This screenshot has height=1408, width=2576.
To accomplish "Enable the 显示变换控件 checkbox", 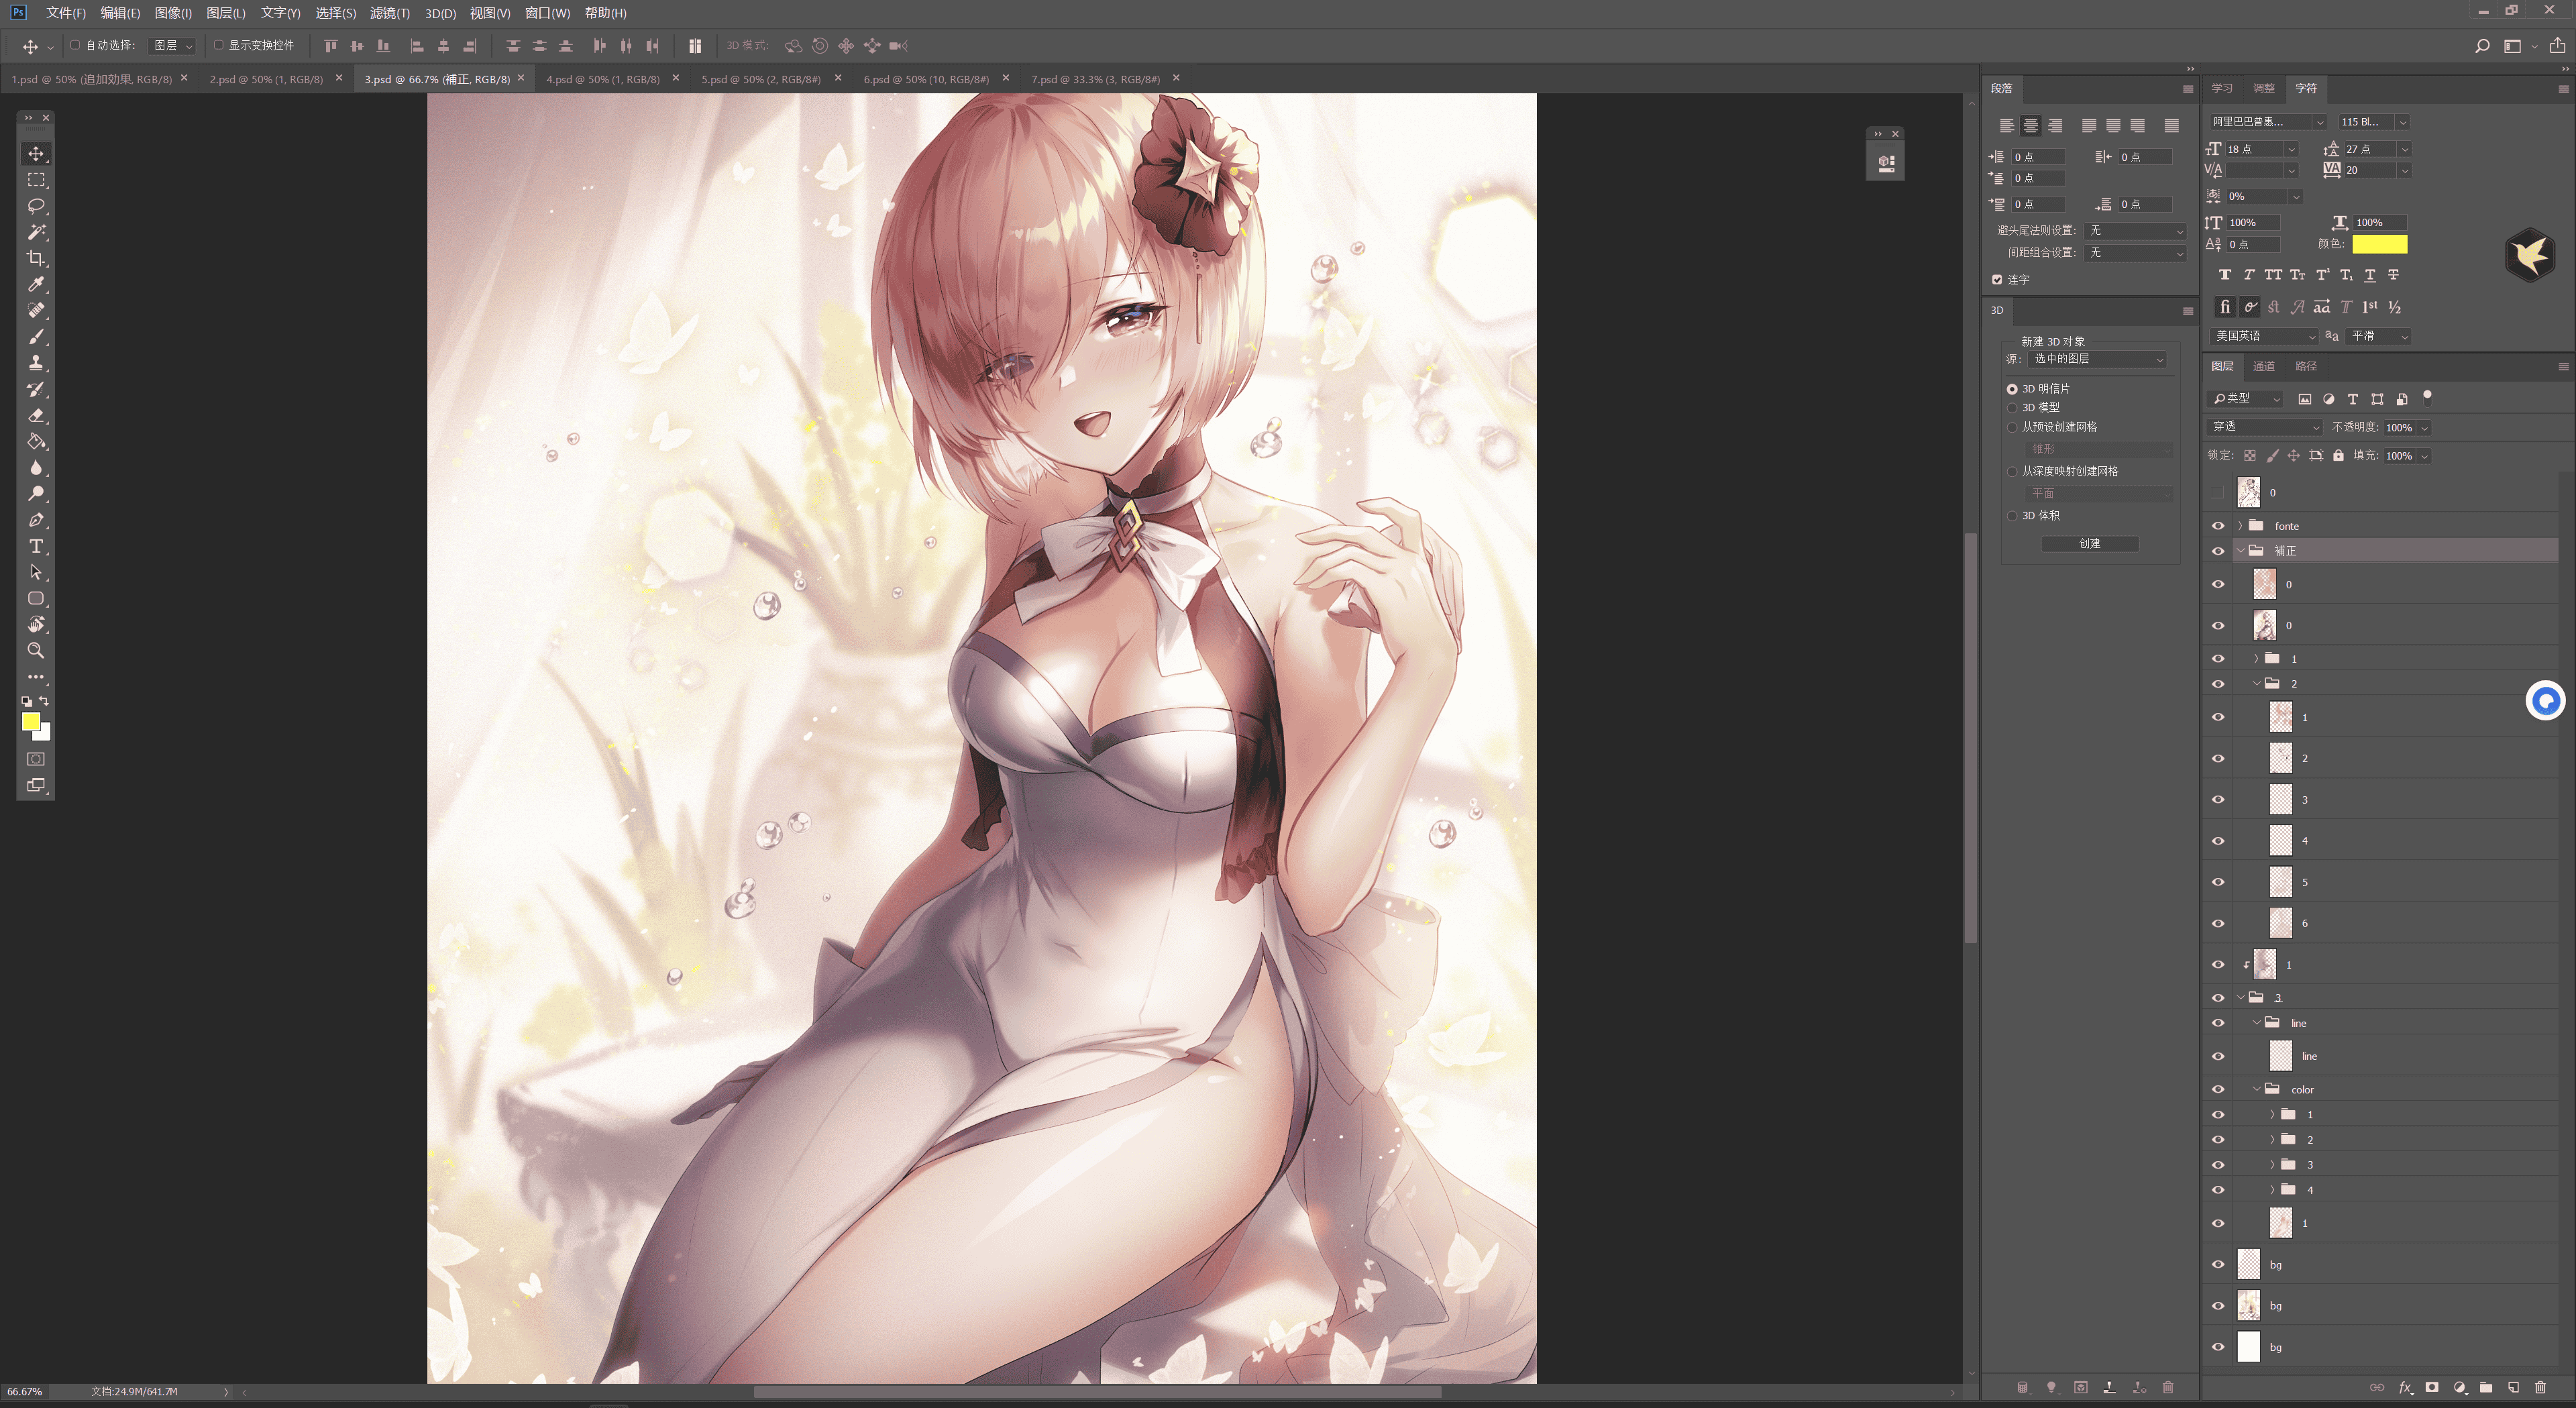I will coord(218,45).
